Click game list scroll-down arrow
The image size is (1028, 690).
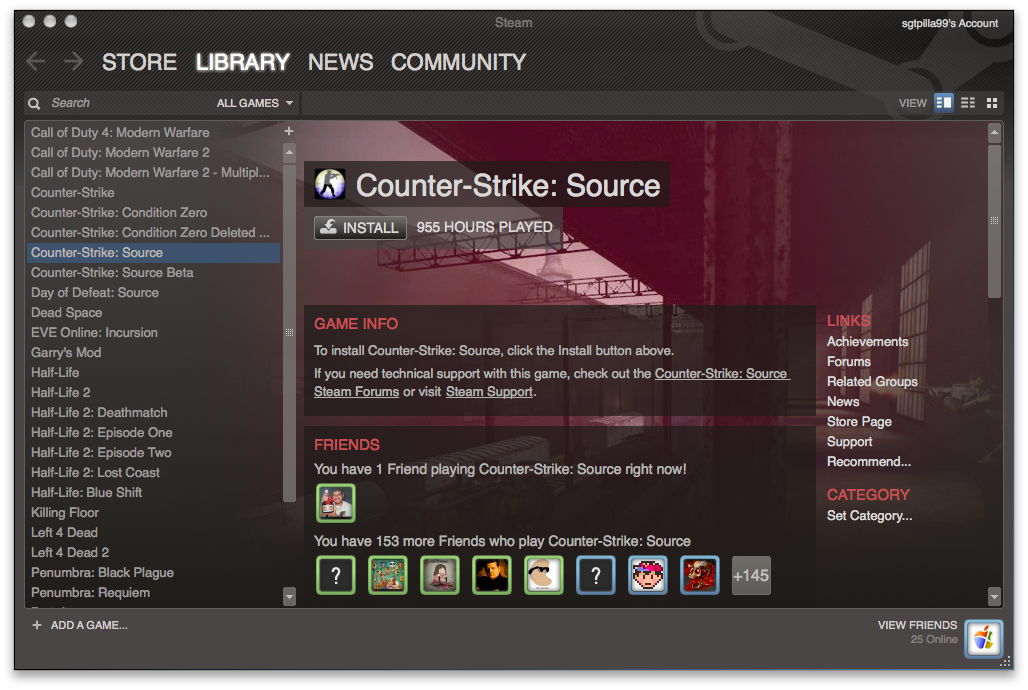click(x=289, y=597)
